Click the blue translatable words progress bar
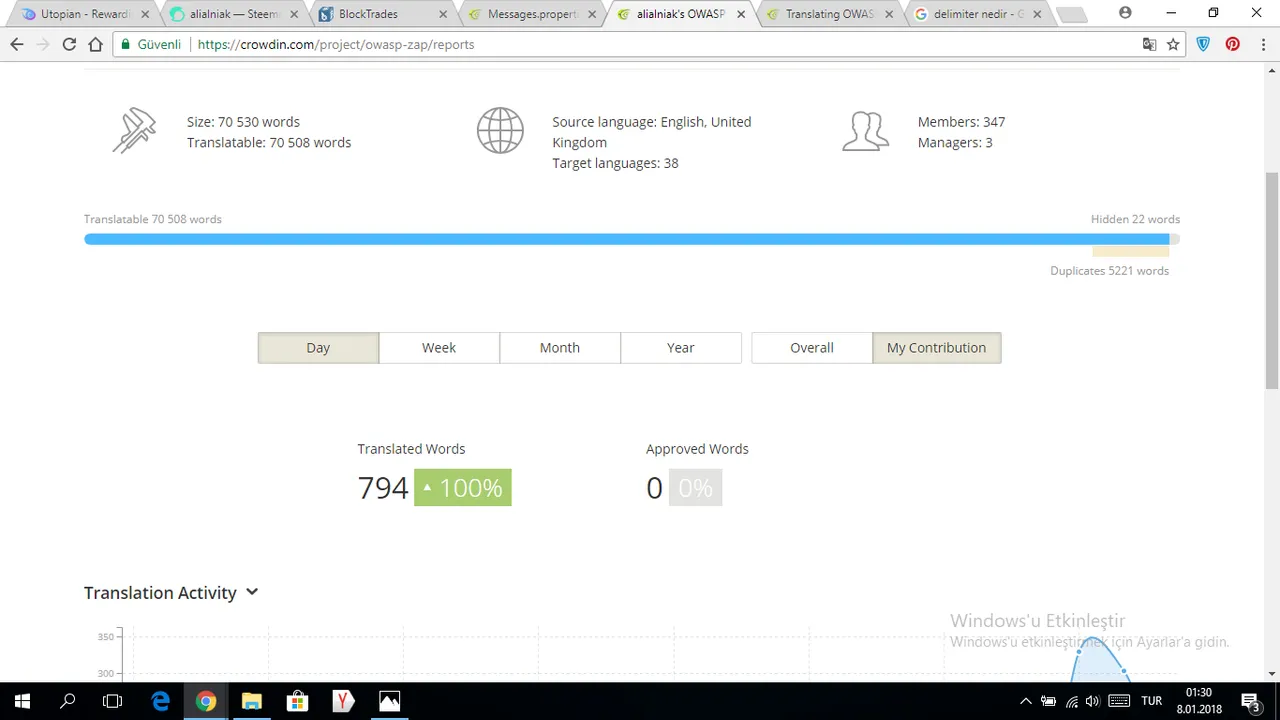The width and height of the screenshot is (1280, 720). (x=626, y=239)
